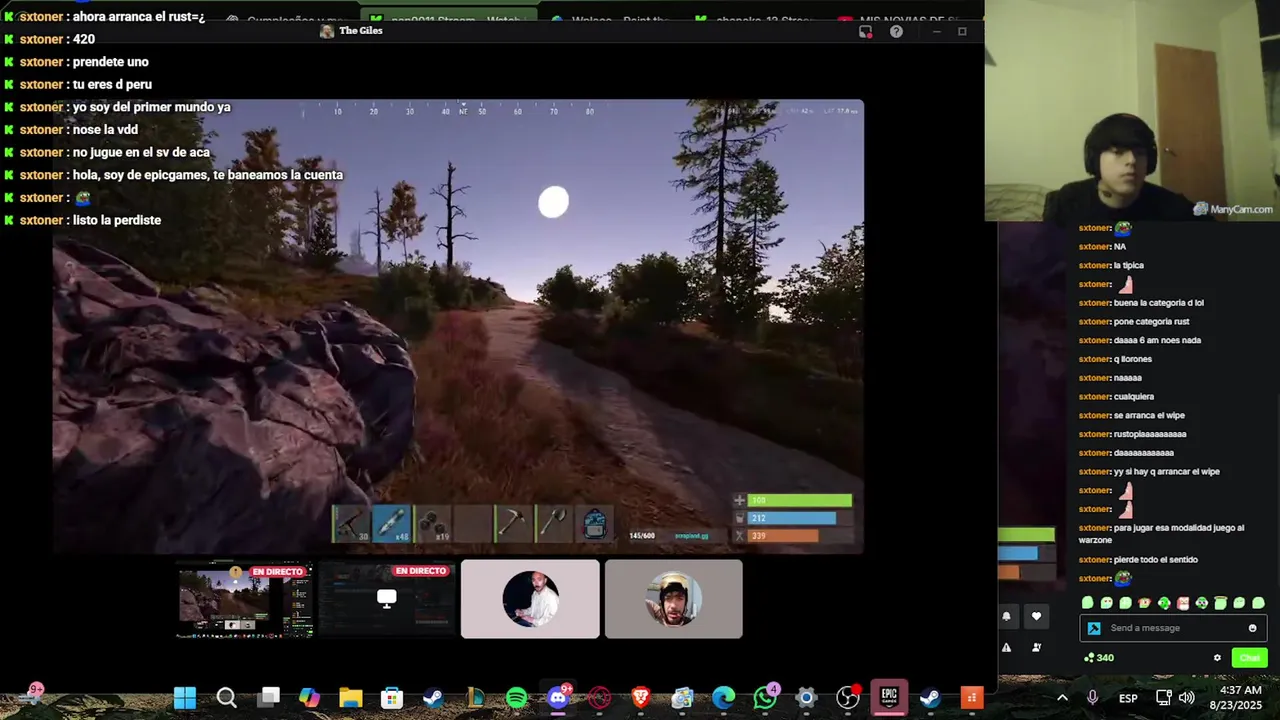Open Microsoft Edge from the taskbar
The image size is (1280, 720).
point(723,698)
